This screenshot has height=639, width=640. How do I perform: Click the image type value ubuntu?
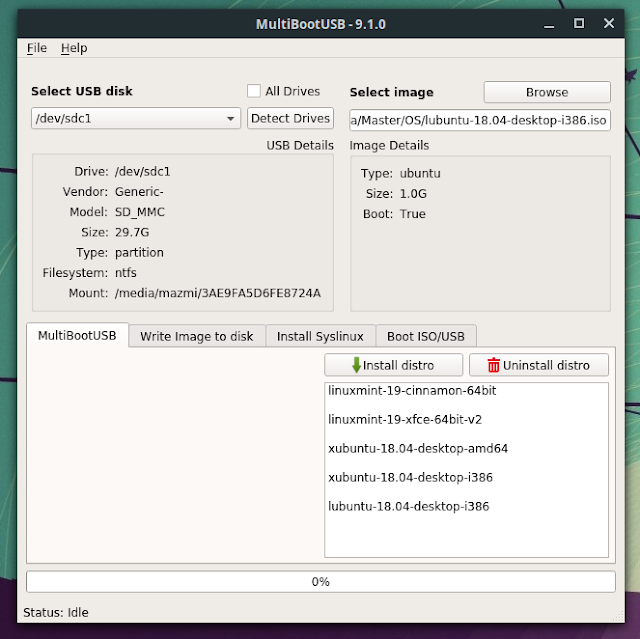pos(420,173)
